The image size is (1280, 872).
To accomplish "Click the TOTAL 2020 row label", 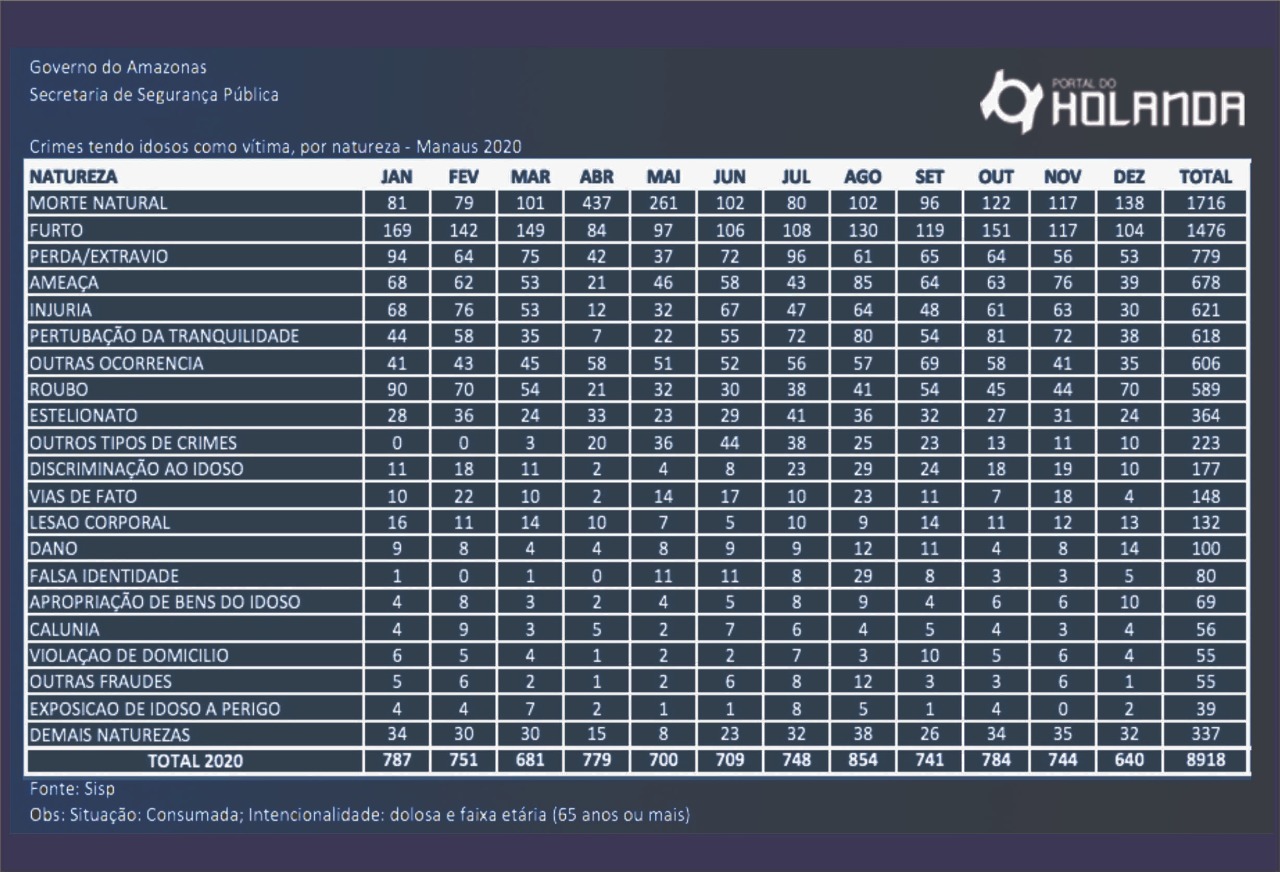I will point(195,761).
